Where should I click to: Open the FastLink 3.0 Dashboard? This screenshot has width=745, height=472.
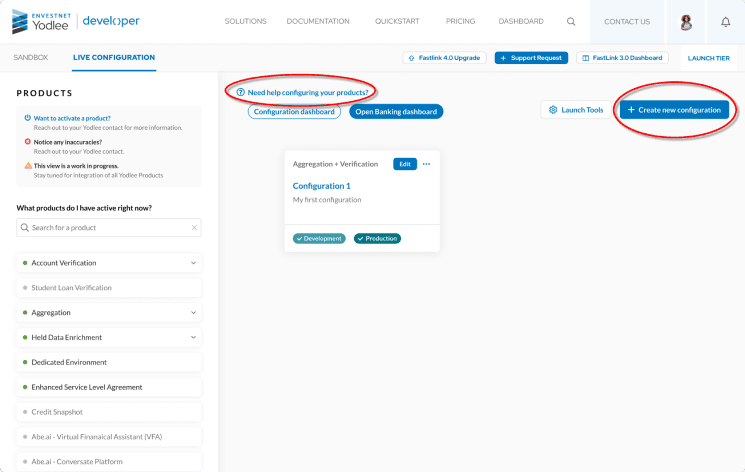[622, 58]
